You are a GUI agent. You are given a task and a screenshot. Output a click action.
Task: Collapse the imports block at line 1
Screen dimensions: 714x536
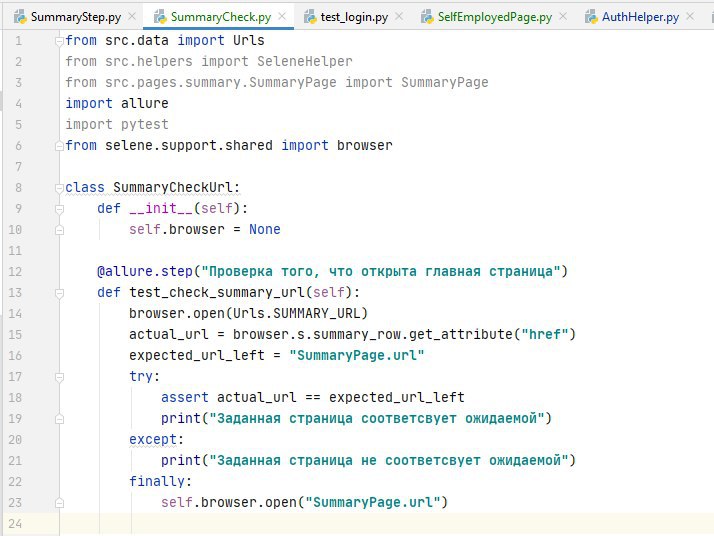59,41
